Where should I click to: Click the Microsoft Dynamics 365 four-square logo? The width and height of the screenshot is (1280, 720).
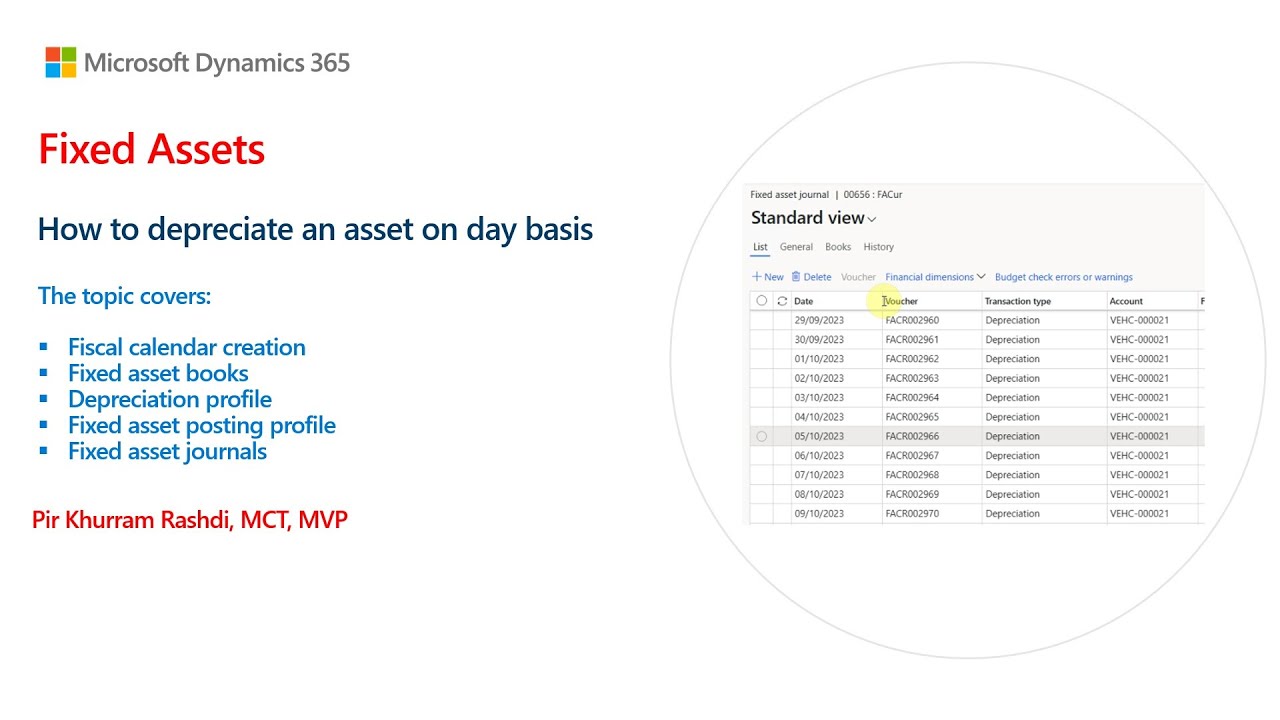tap(61, 62)
